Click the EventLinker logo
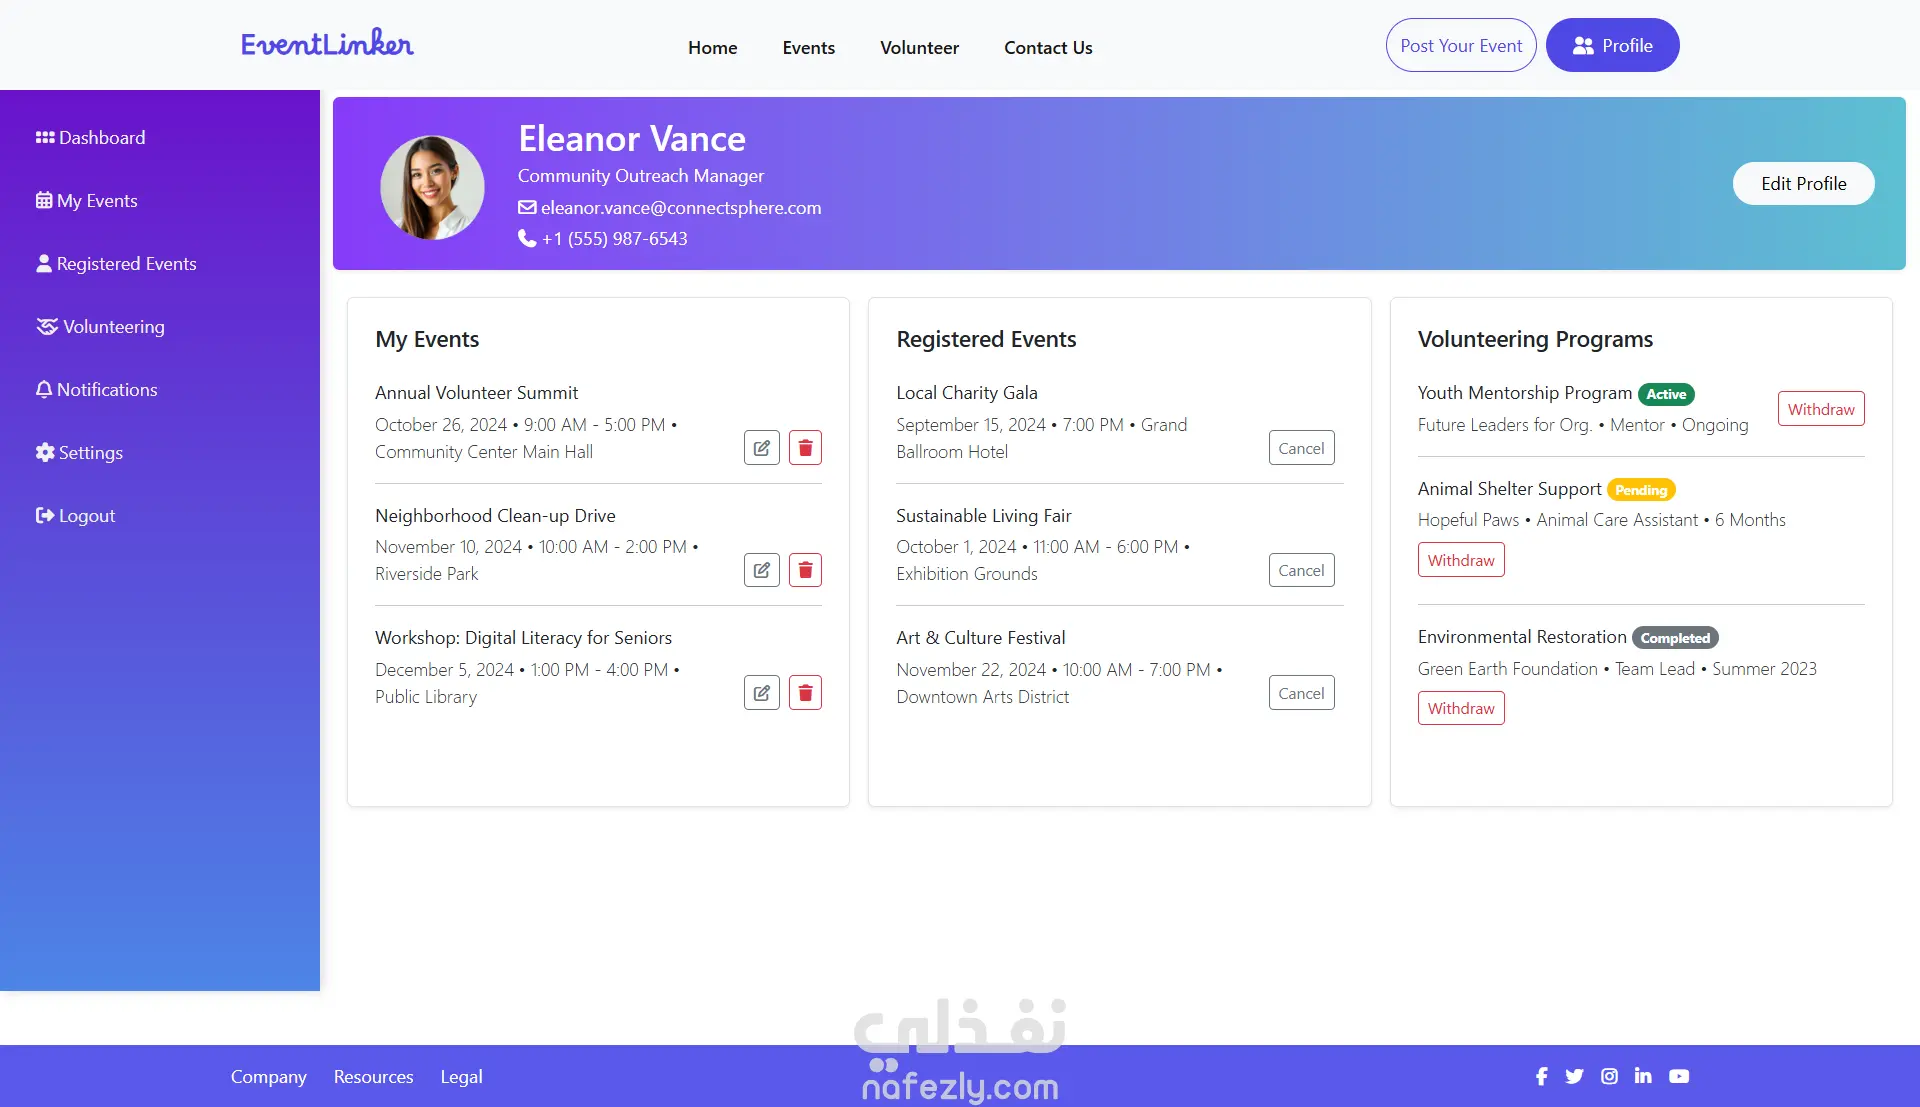Viewport: 1920px width, 1107px height. pyautogui.click(x=327, y=44)
